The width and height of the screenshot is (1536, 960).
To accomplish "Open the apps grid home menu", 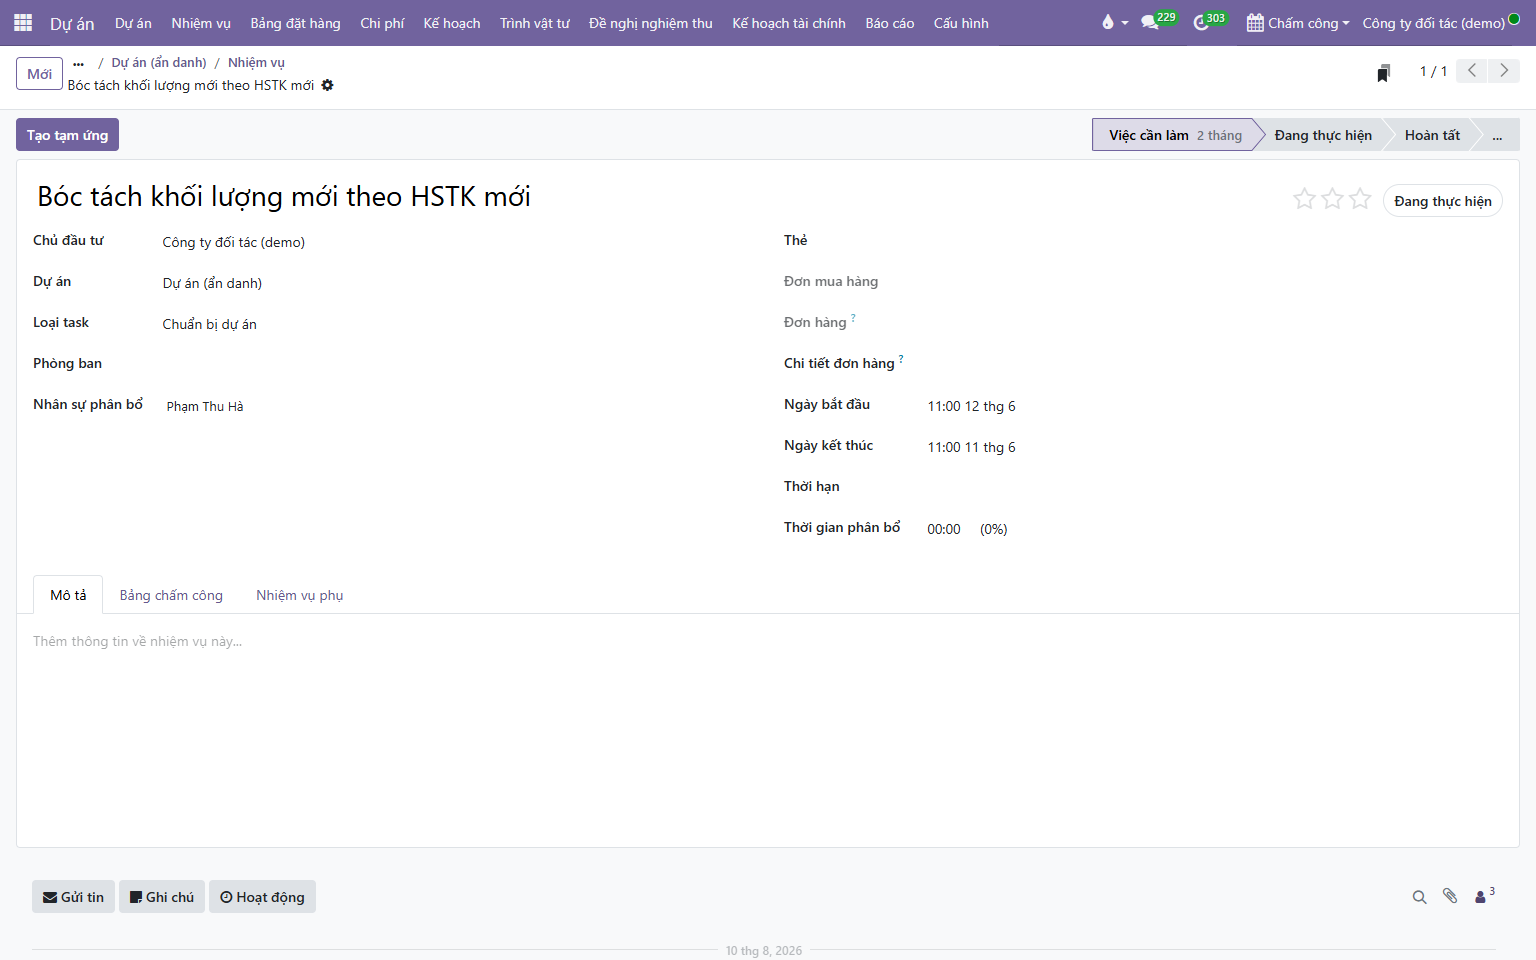I will 23,23.
